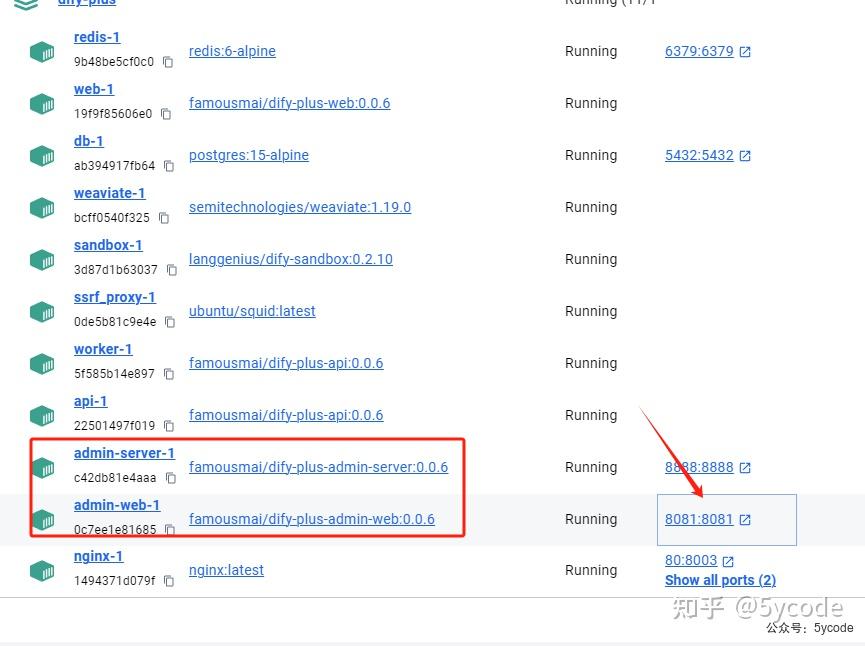Viewport: 865px width, 646px height.
Task: Copy container ID ab394917fb64 of db-1
Action: pos(169,166)
